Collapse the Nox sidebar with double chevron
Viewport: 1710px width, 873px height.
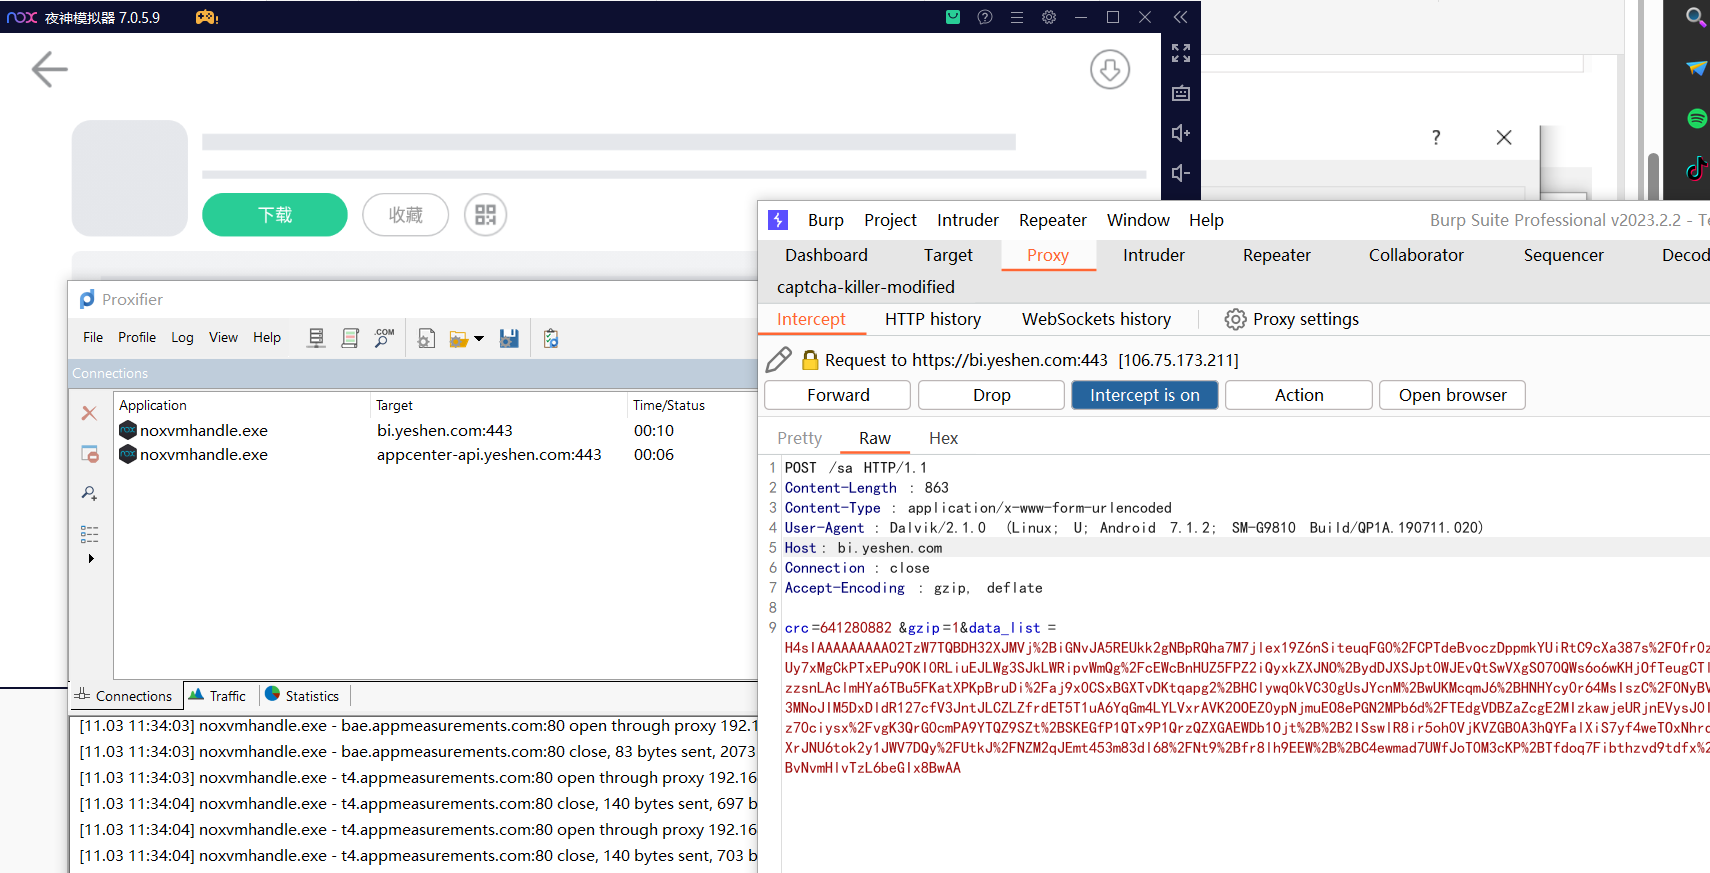pyautogui.click(x=1181, y=17)
